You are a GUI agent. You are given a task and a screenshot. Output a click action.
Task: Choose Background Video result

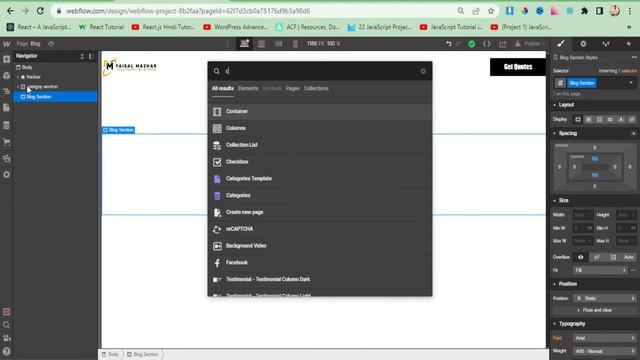click(320, 246)
